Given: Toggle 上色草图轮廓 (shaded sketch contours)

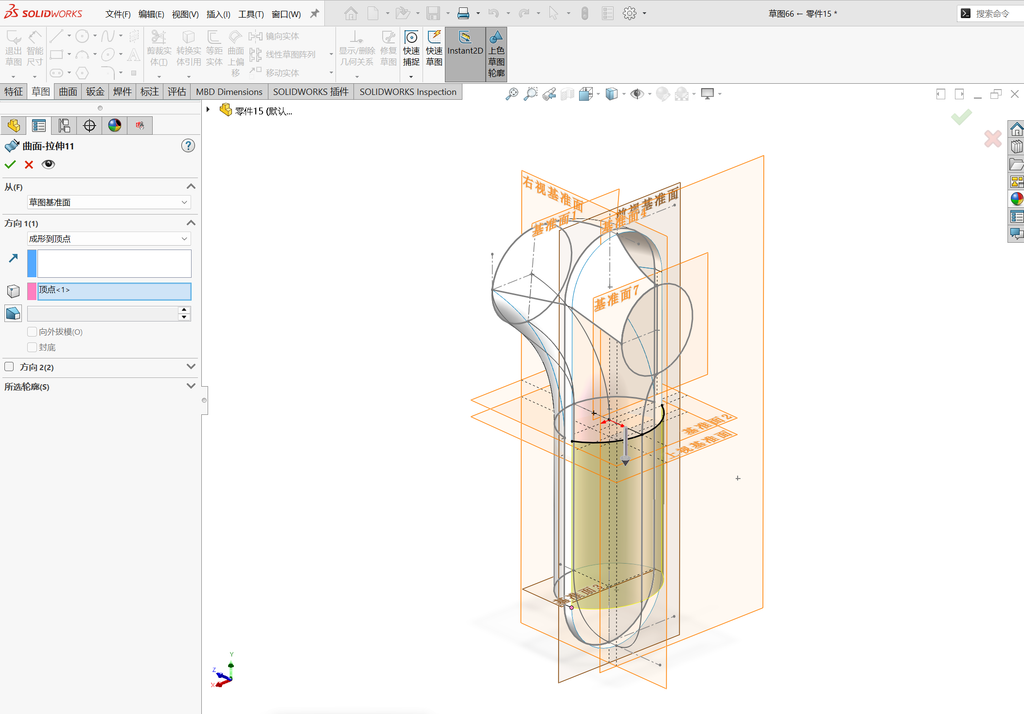Looking at the screenshot, I should point(496,54).
